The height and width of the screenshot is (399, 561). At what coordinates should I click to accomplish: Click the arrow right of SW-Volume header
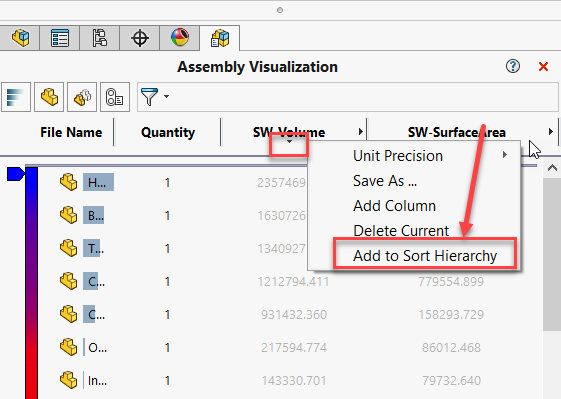click(x=361, y=132)
